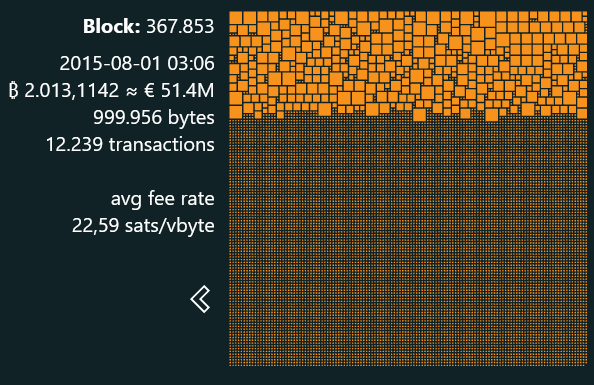The width and height of the screenshot is (594, 385).
Task: Click the 12.239 transactions count
Action: (130, 145)
